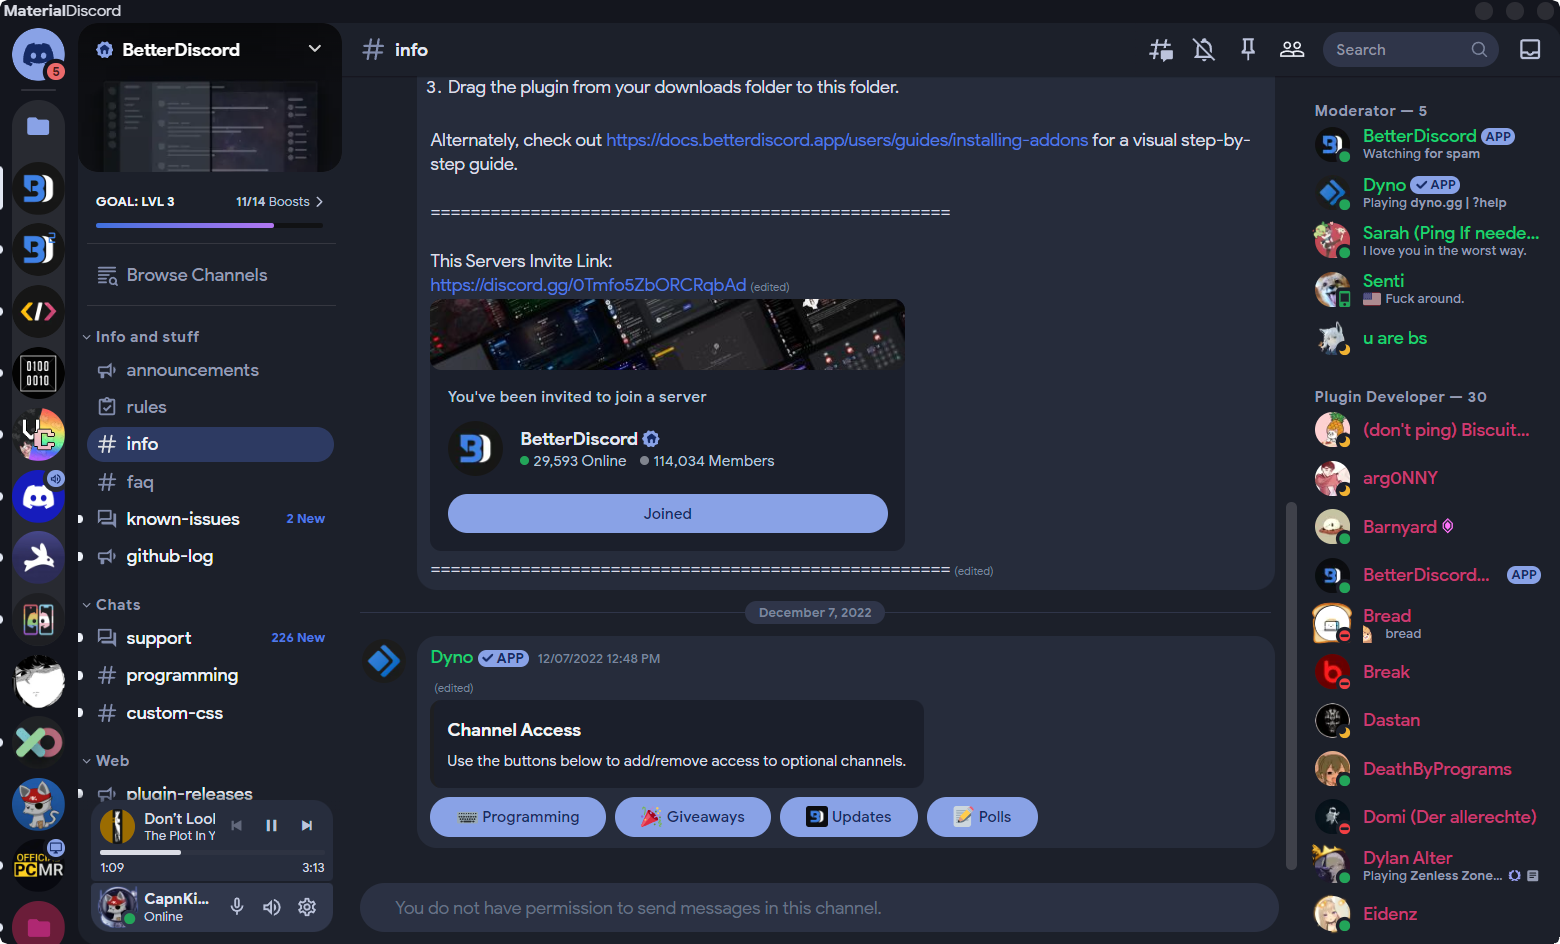Image resolution: width=1560 pixels, height=944 pixels.
Task: Open DeathByPrograms profile in member list
Action: pos(1428,769)
